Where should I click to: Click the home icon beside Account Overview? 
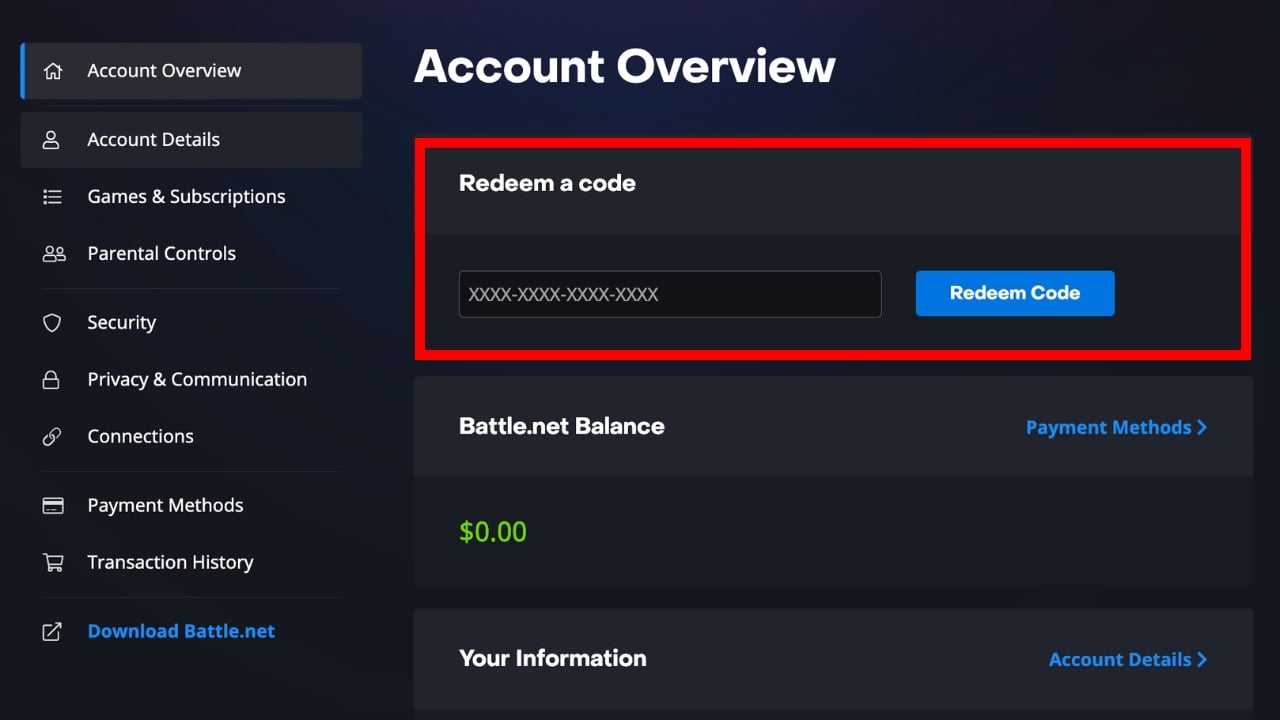53,71
